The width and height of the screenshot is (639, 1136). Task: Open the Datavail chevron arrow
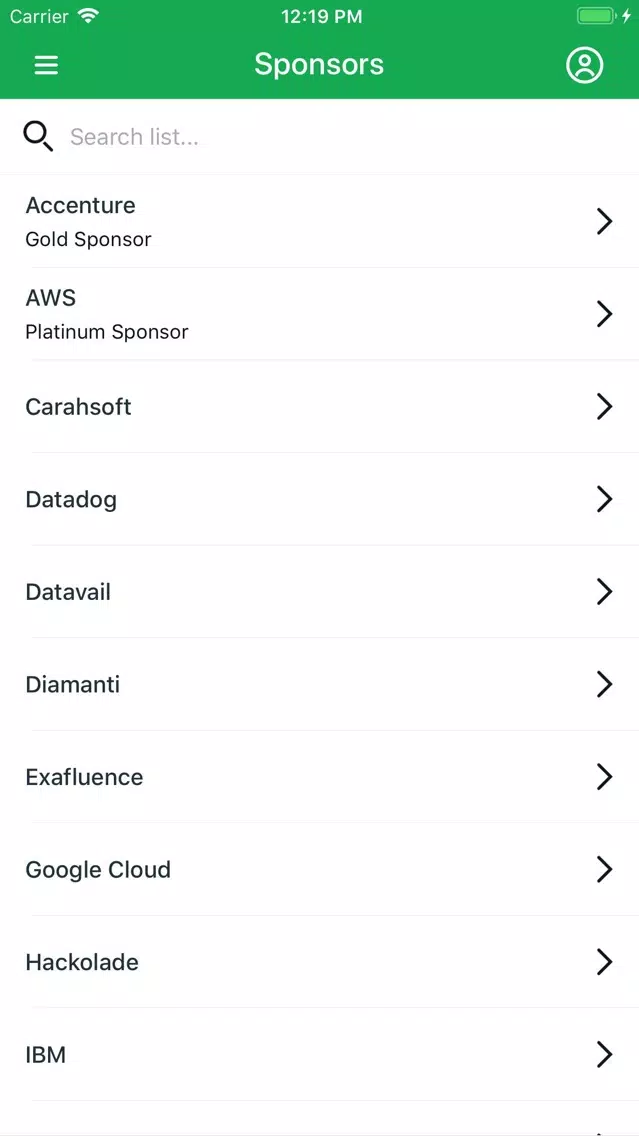[604, 592]
